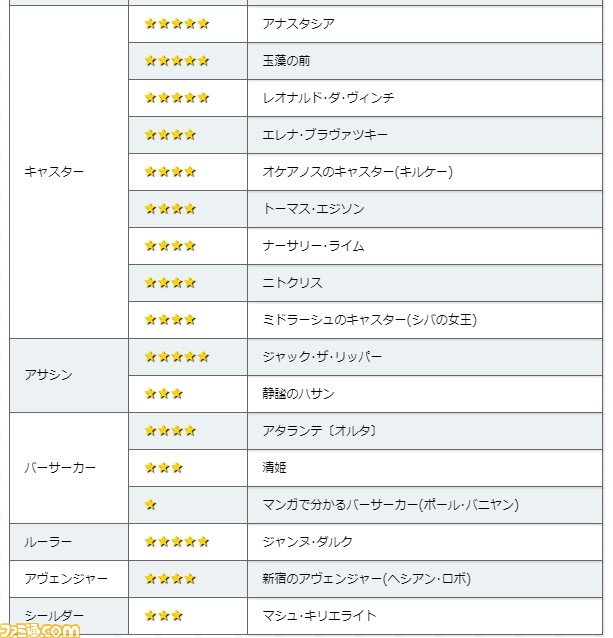Click five-star rating beside アナスタシア
This screenshot has height=638, width=613.
[177, 24]
